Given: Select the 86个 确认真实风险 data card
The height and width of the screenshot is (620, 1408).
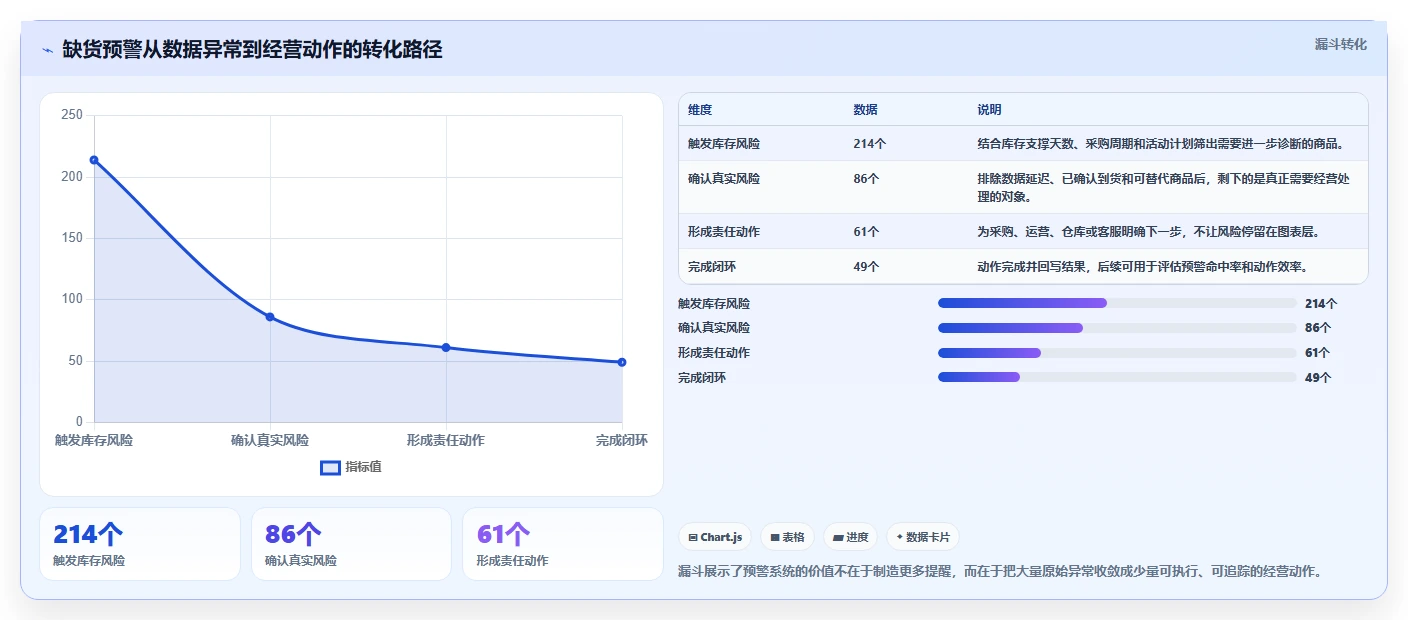Looking at the screenshot, I should coord(352,544).
